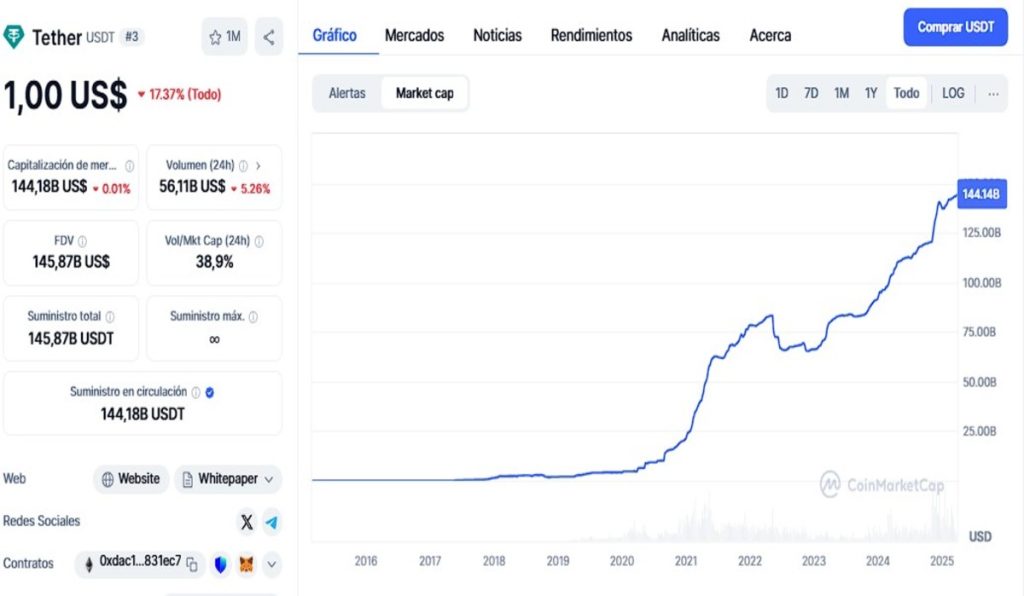Open the chart options ellipsis menu
The image size is (1024, 596).
click(x=993, y=92)
